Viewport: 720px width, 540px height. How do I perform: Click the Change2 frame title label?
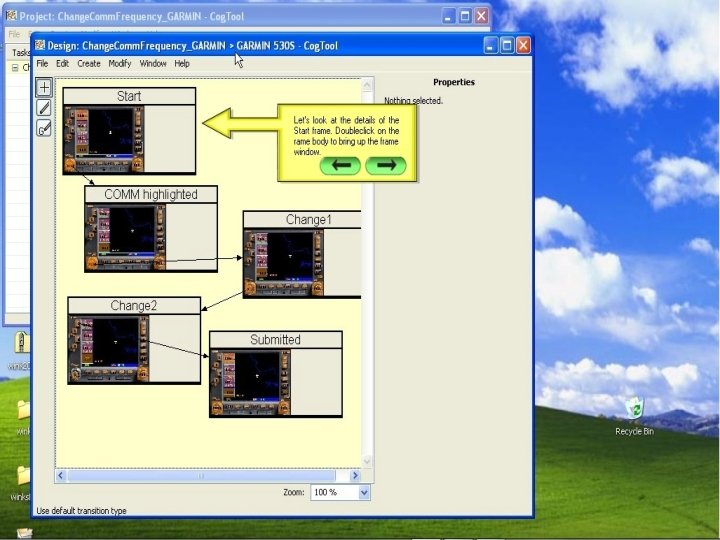[134, 305]
